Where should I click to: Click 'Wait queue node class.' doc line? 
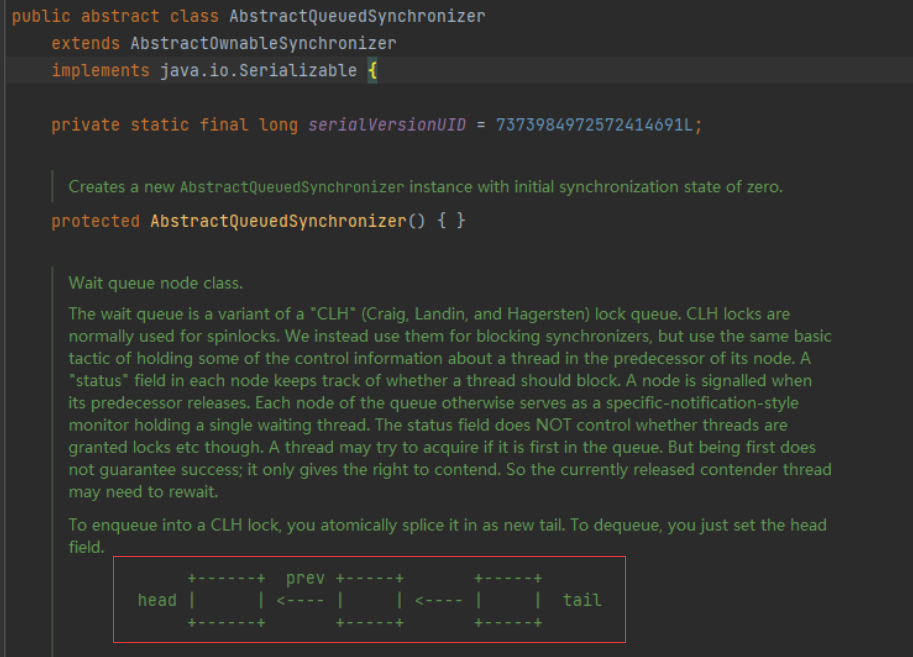[155, 283]
